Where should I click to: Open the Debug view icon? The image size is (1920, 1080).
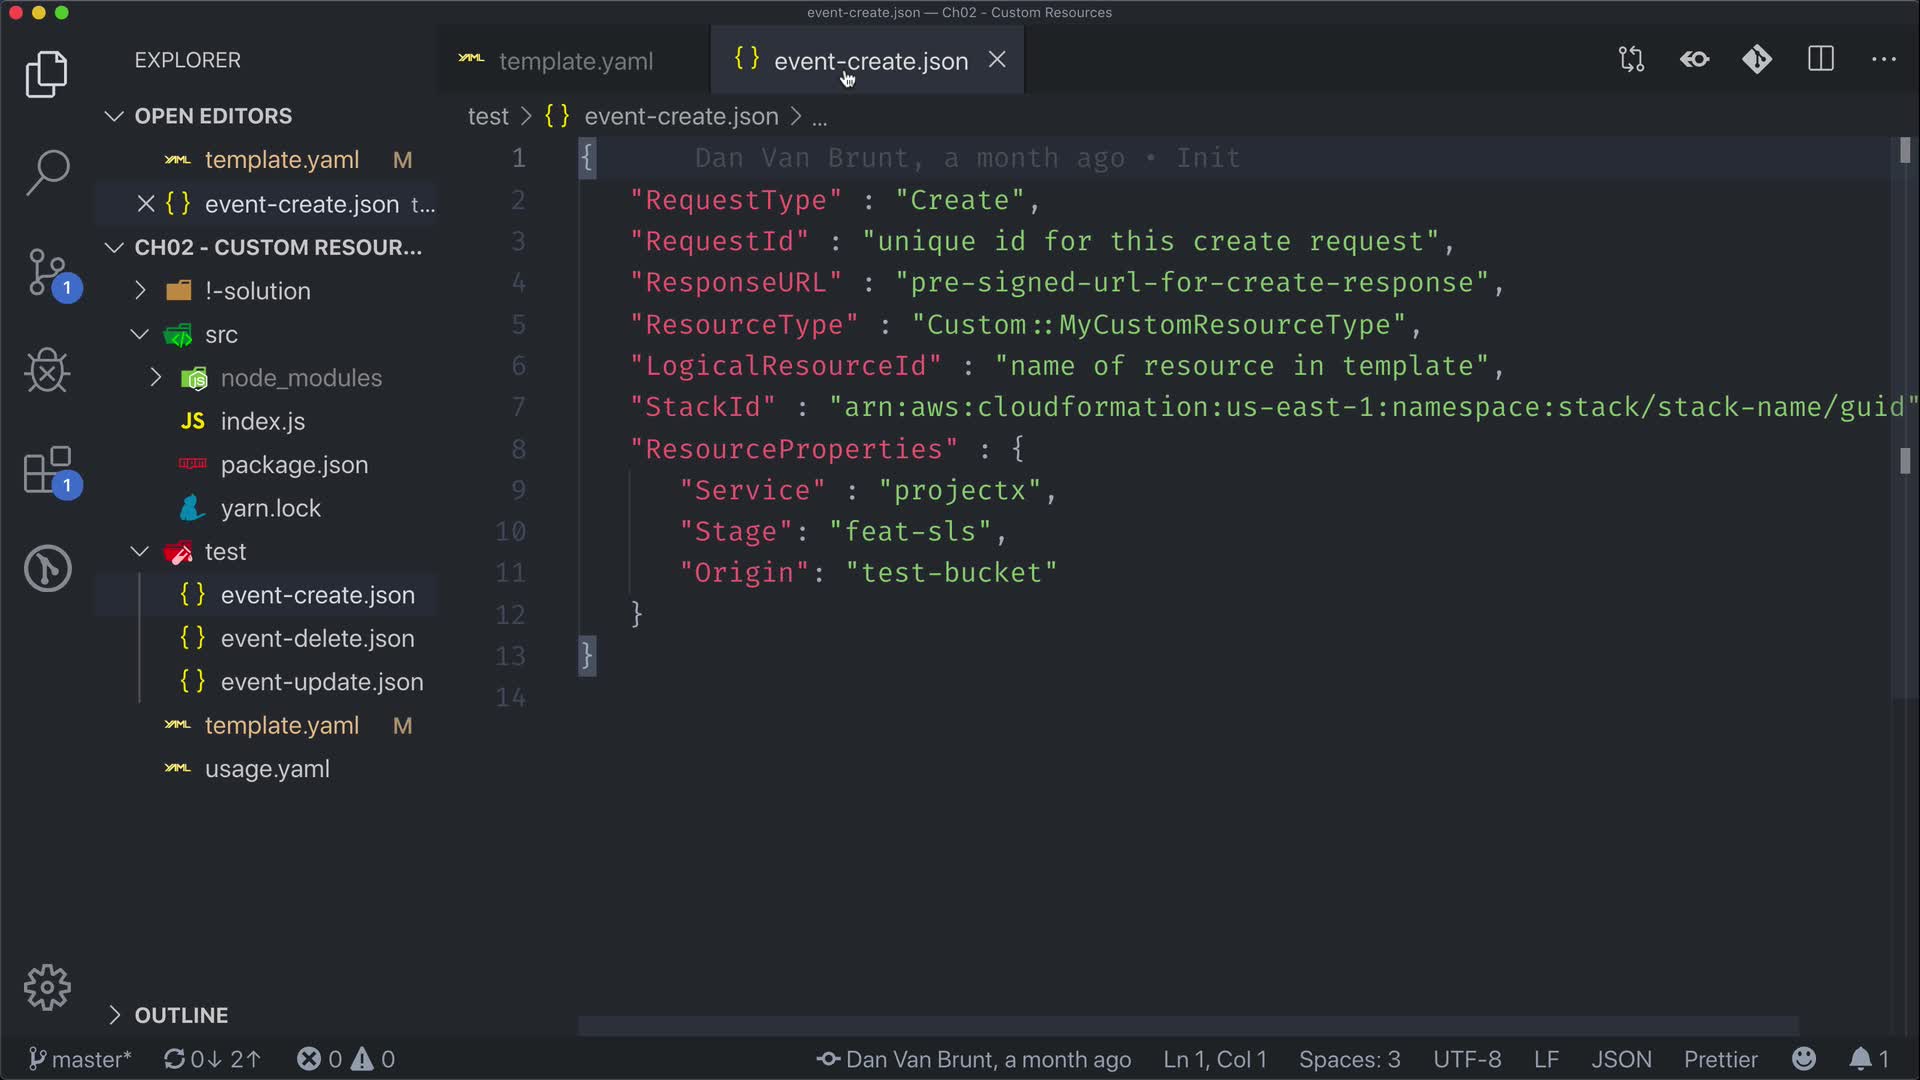(47, 371)
